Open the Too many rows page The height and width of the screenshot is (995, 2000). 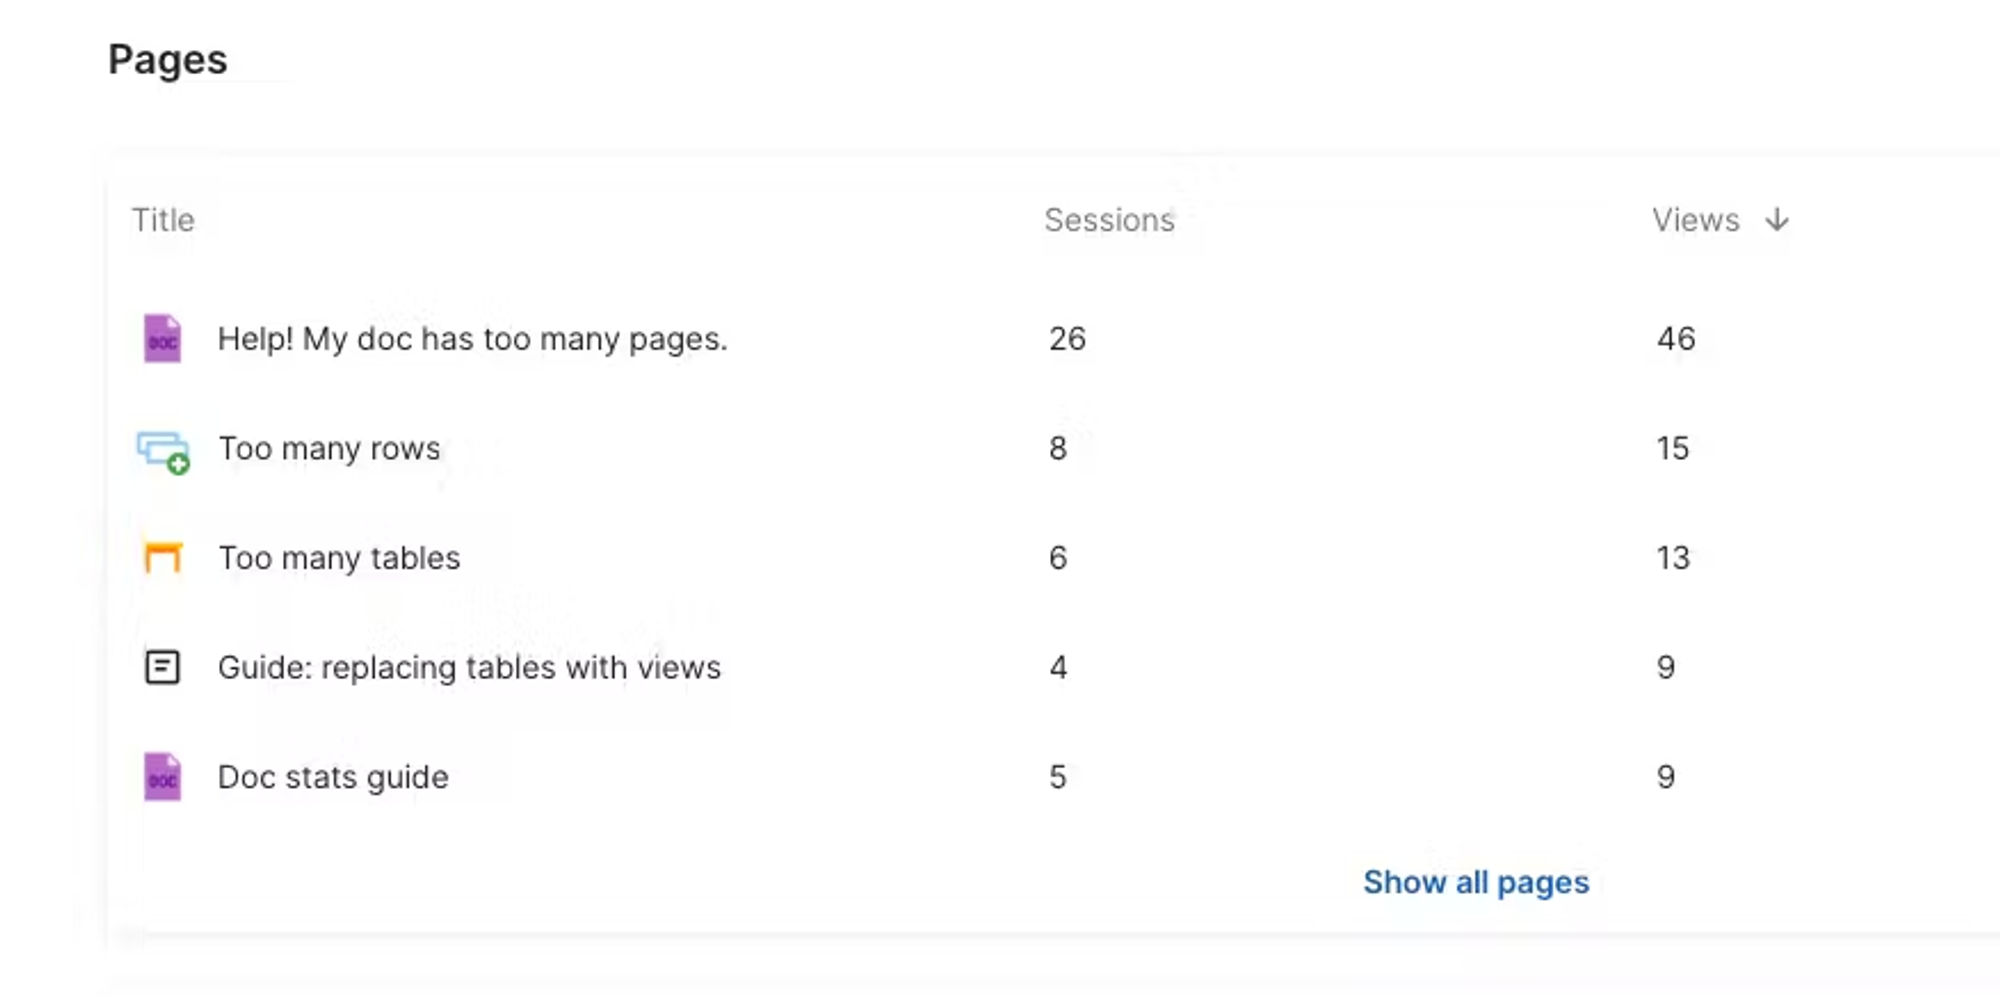(x=329, y=448)
